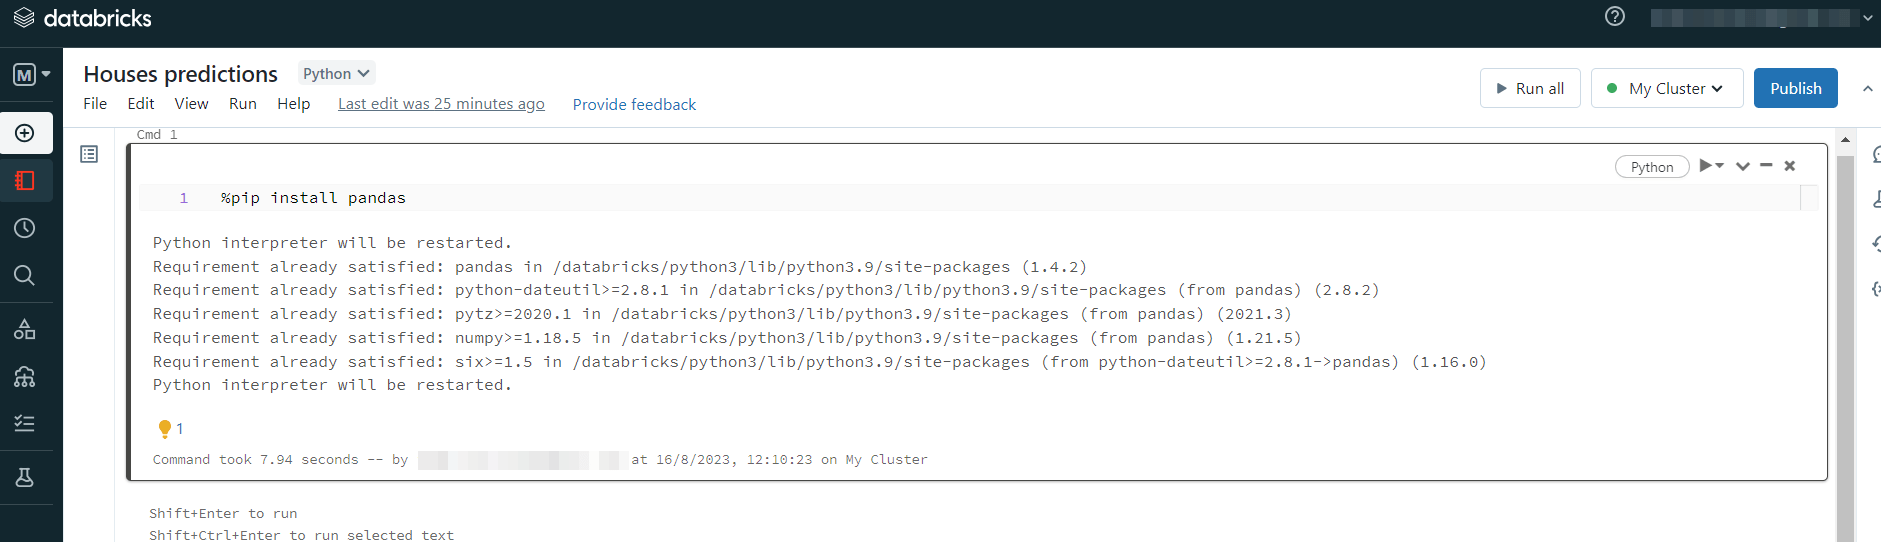This screenshot has width=1881, height=542.
Task: Open the Workspace notebook icon in sidebar
Action: (x=25, y=181)
